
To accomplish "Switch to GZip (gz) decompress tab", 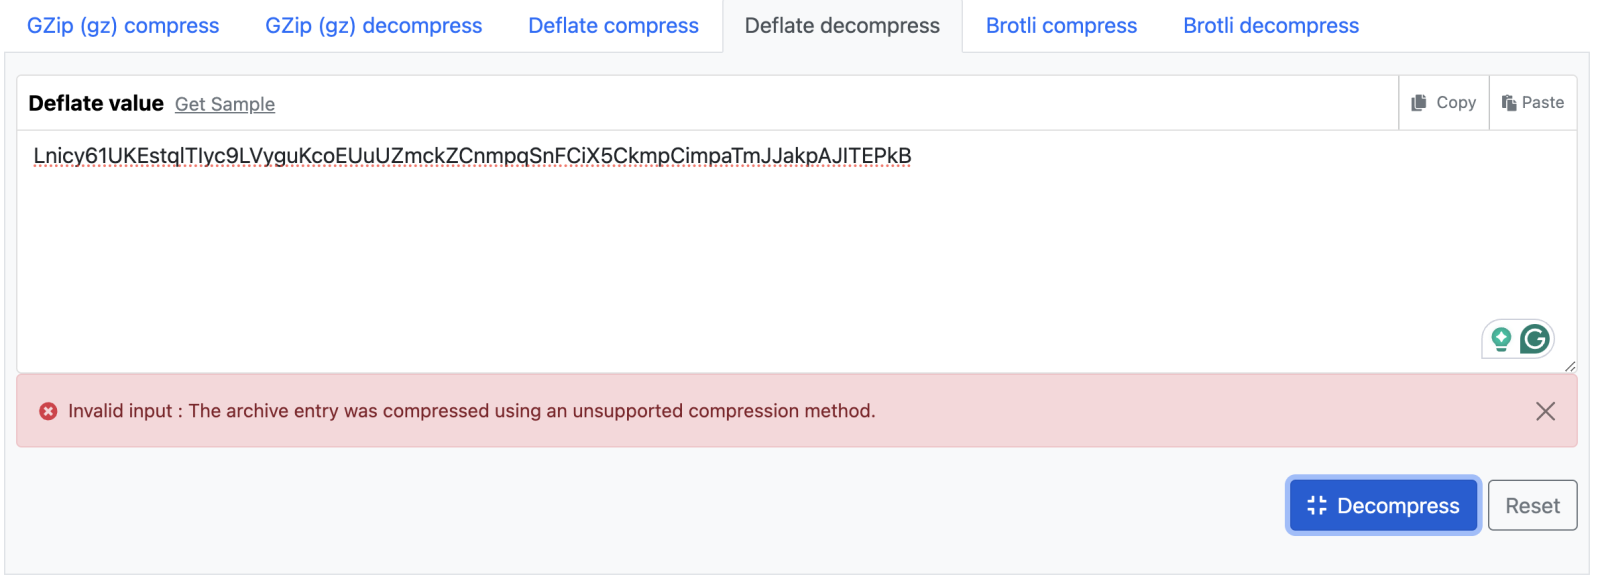I will (x=373, y=26).
